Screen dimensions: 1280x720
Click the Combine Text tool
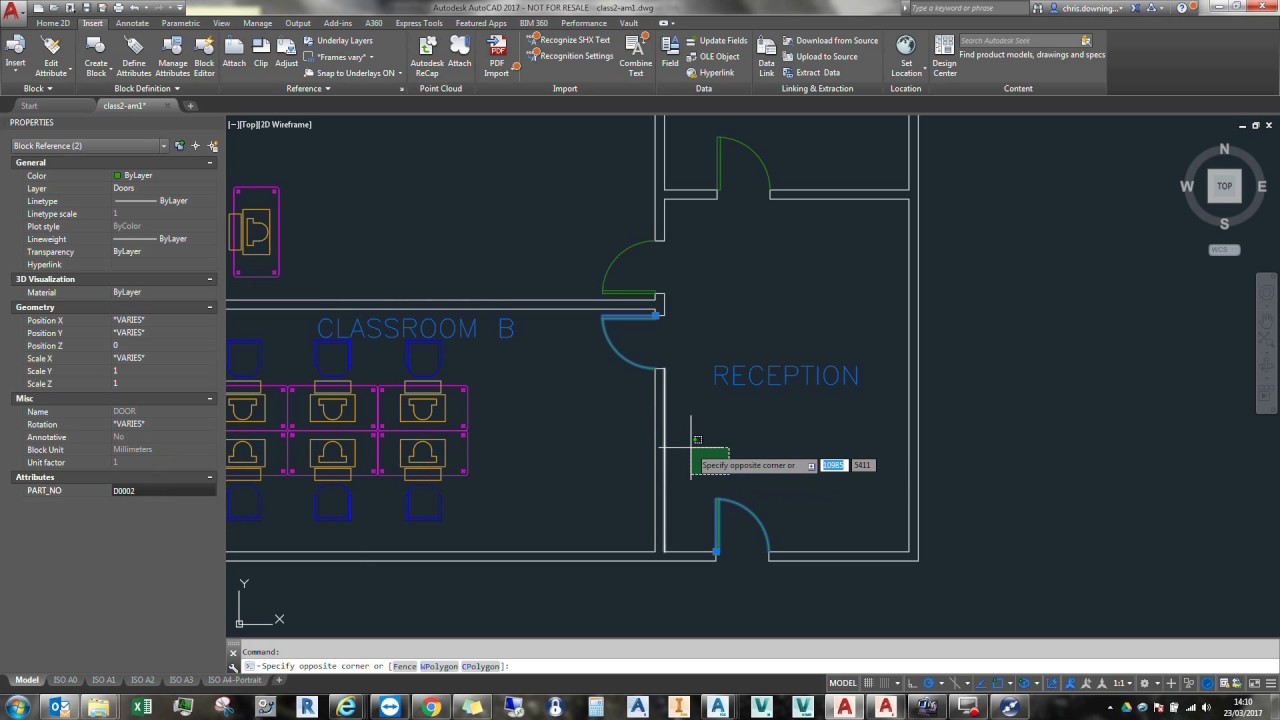(x=635, y=56)
